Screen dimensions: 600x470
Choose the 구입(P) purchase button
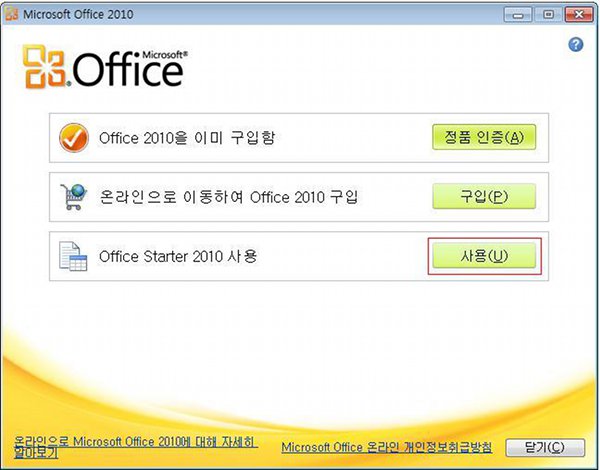point(484,196)
